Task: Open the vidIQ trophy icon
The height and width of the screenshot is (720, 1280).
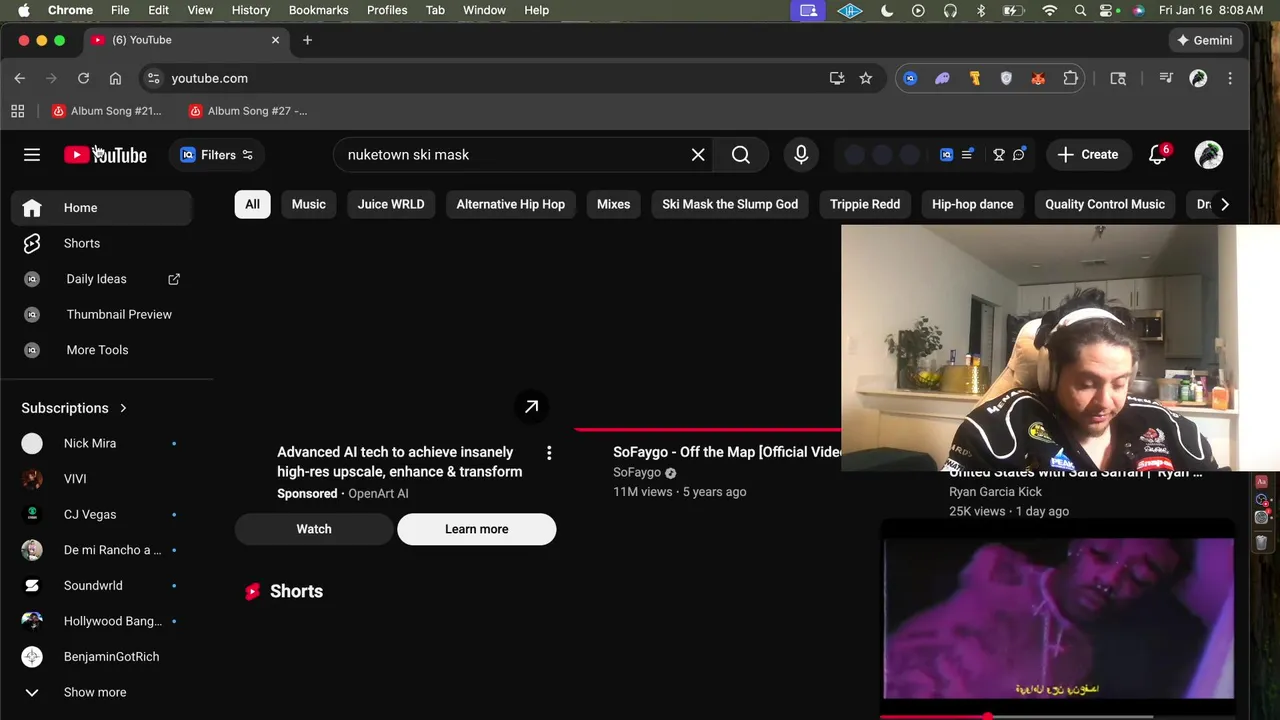Action: [x=998, y=155]
